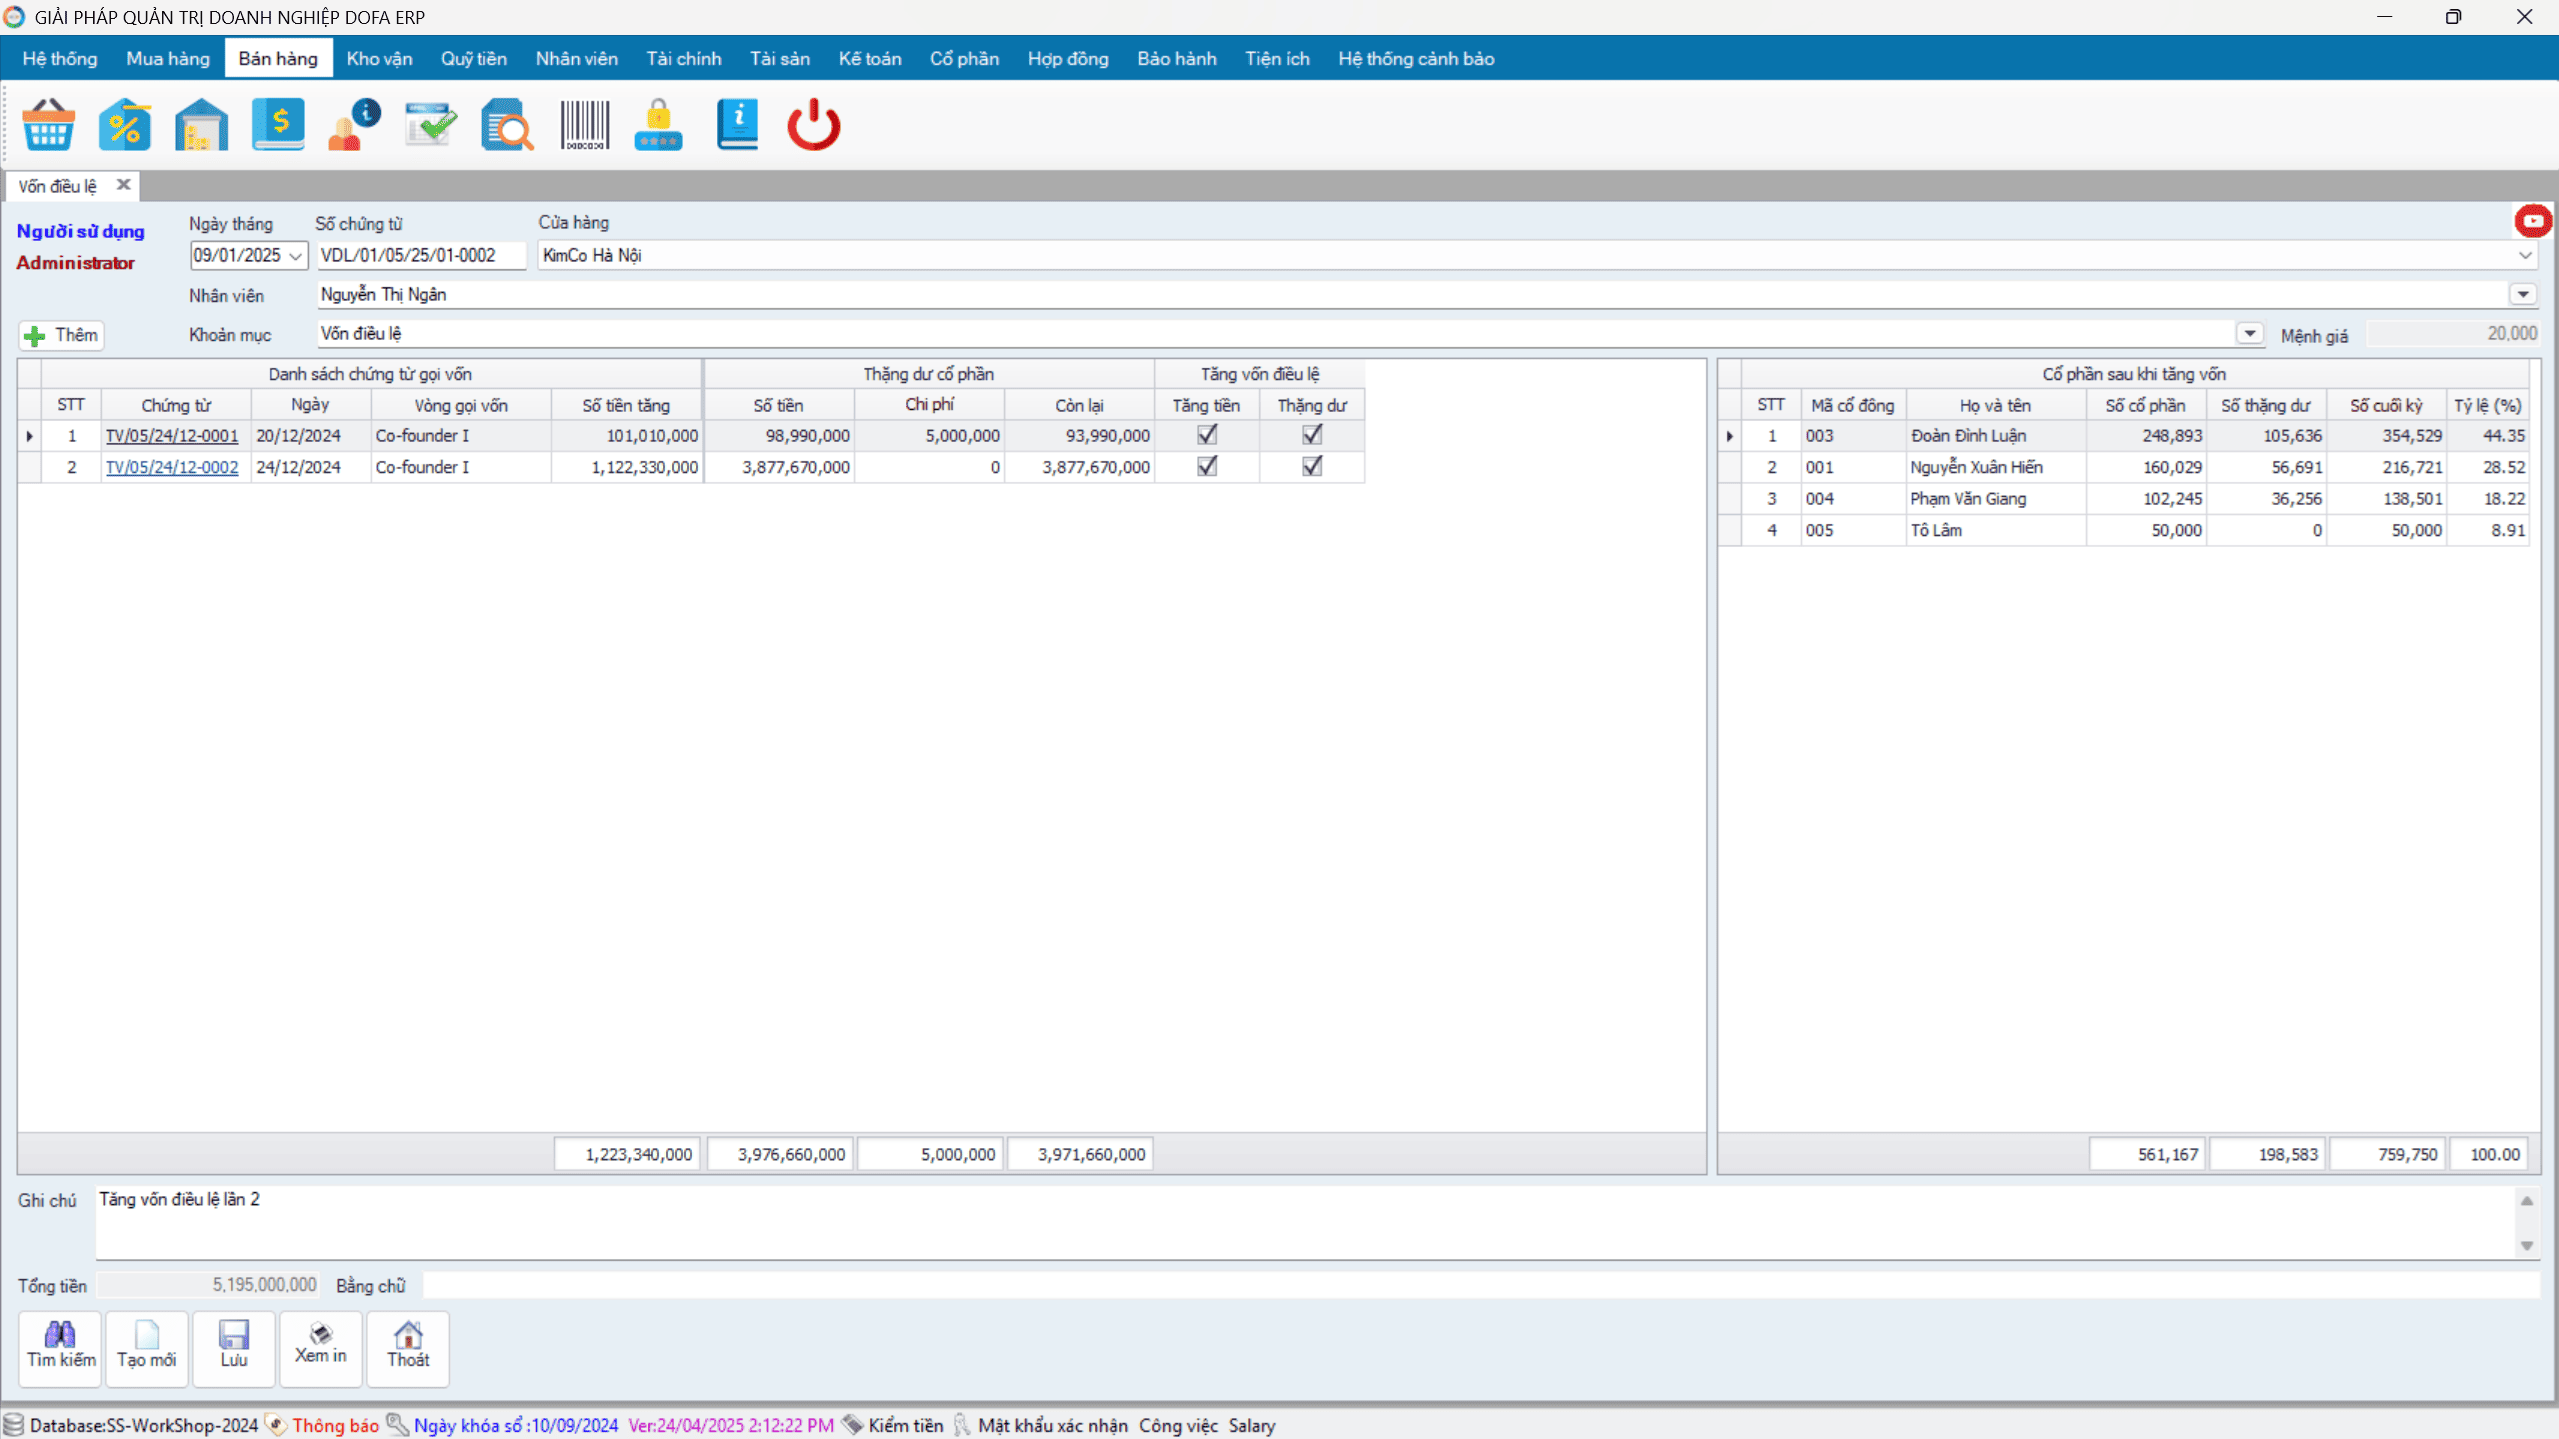Open the blue info book icon
The width and height of the screenshot is (2559, 1439).
tap(737, 125)
